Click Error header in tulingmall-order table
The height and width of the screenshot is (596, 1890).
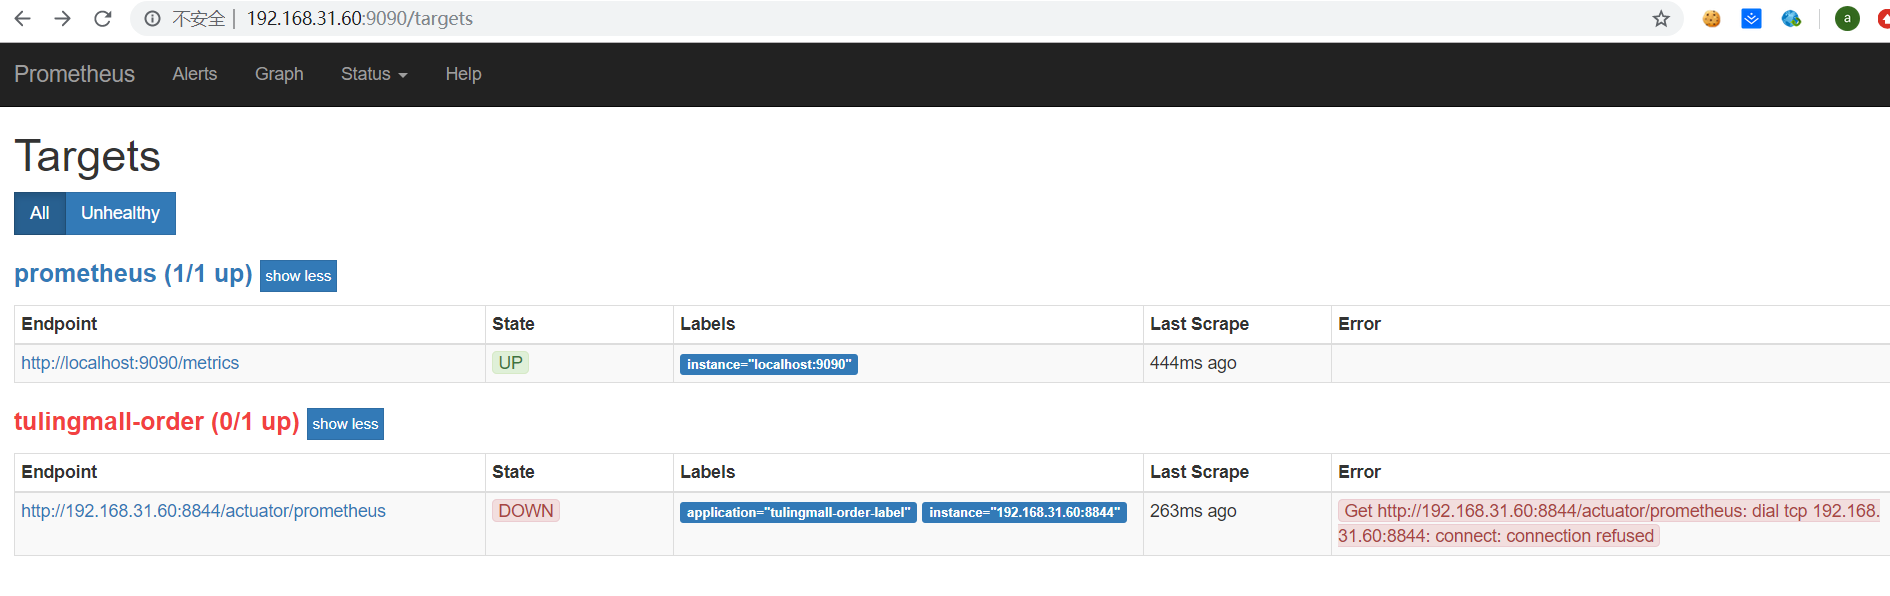pos(1359,472)
